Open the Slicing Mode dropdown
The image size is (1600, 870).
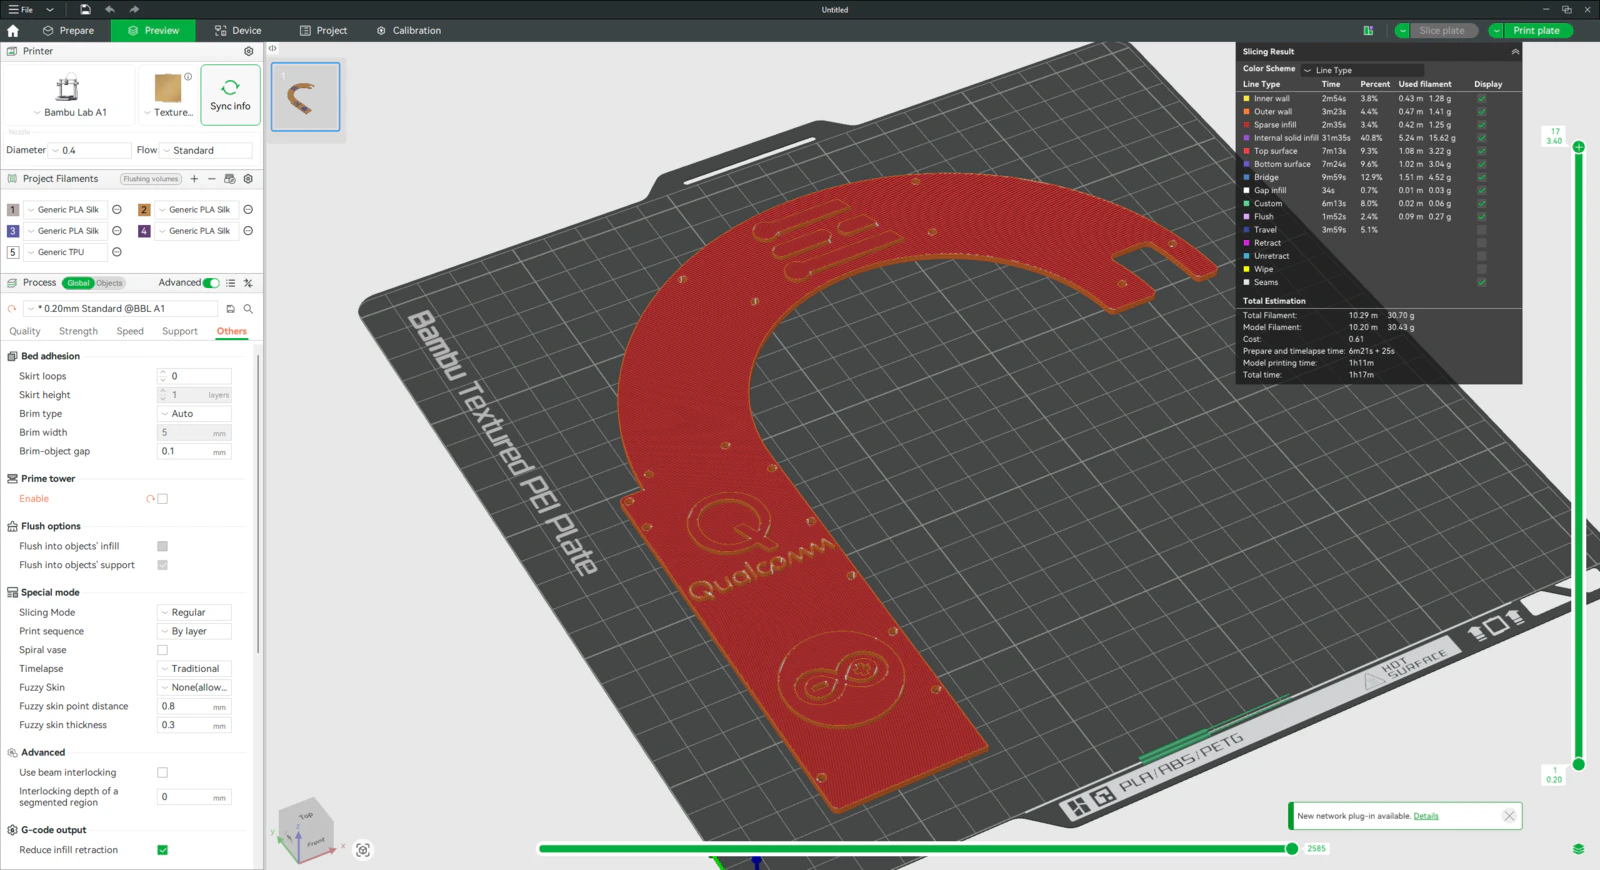click(194, 613)
